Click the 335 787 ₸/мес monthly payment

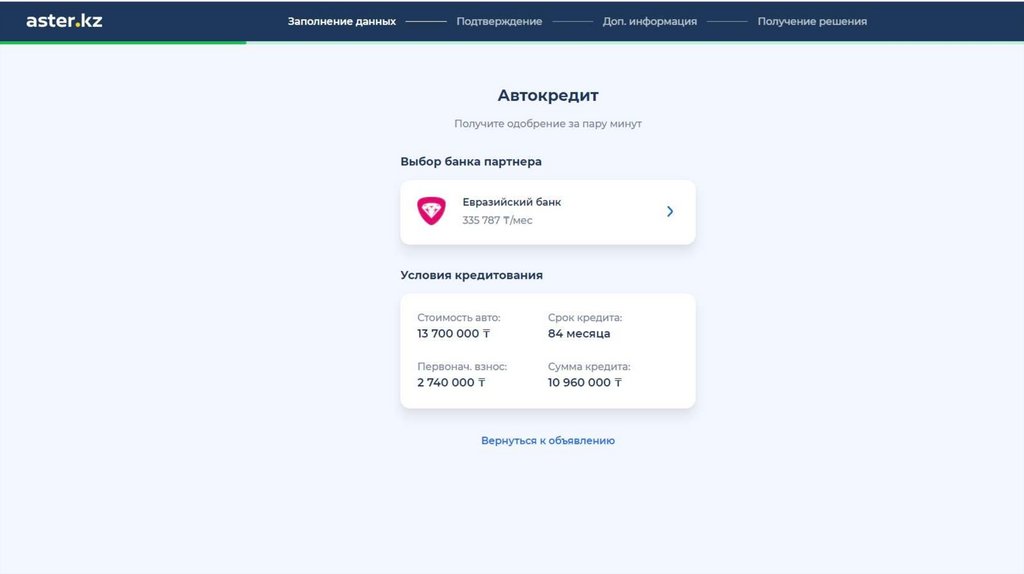[x=497, y=220]
